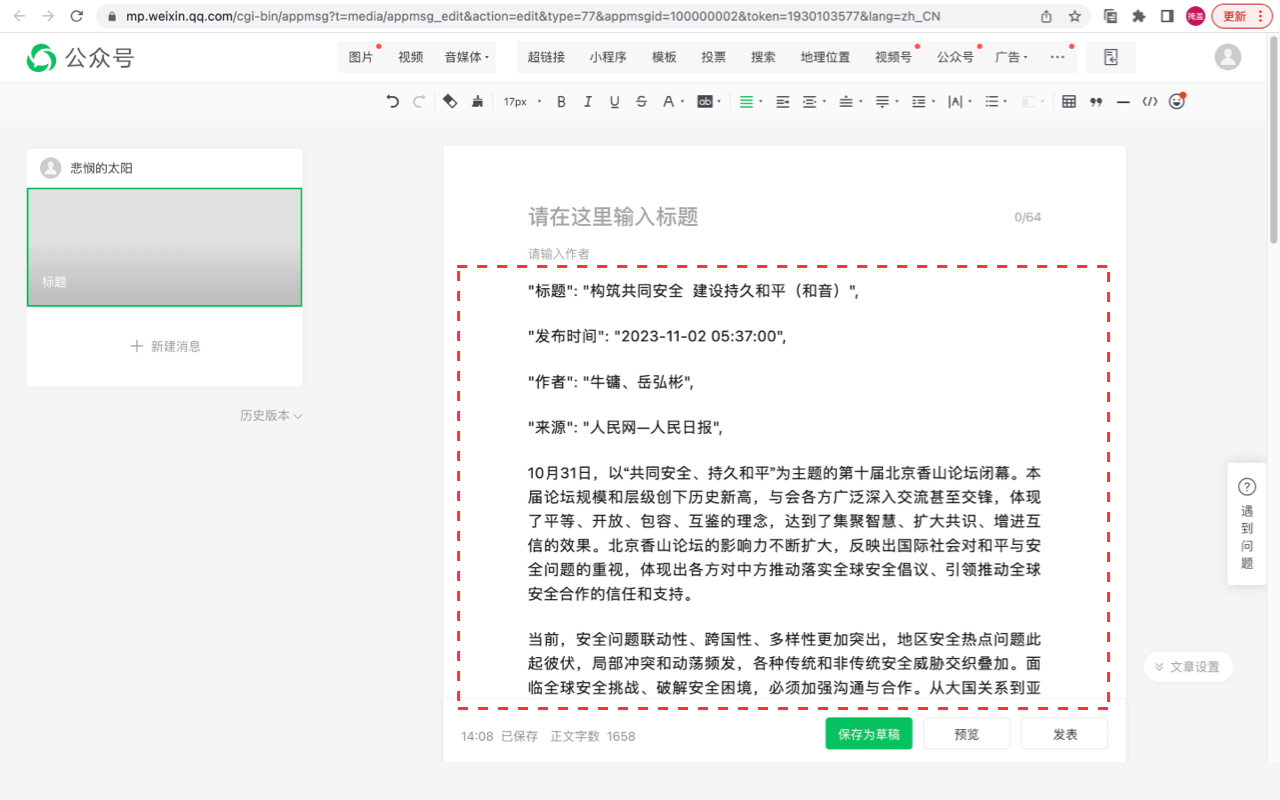
Task: Switch to the 视频 tab
Action: (x=410, y=57)
